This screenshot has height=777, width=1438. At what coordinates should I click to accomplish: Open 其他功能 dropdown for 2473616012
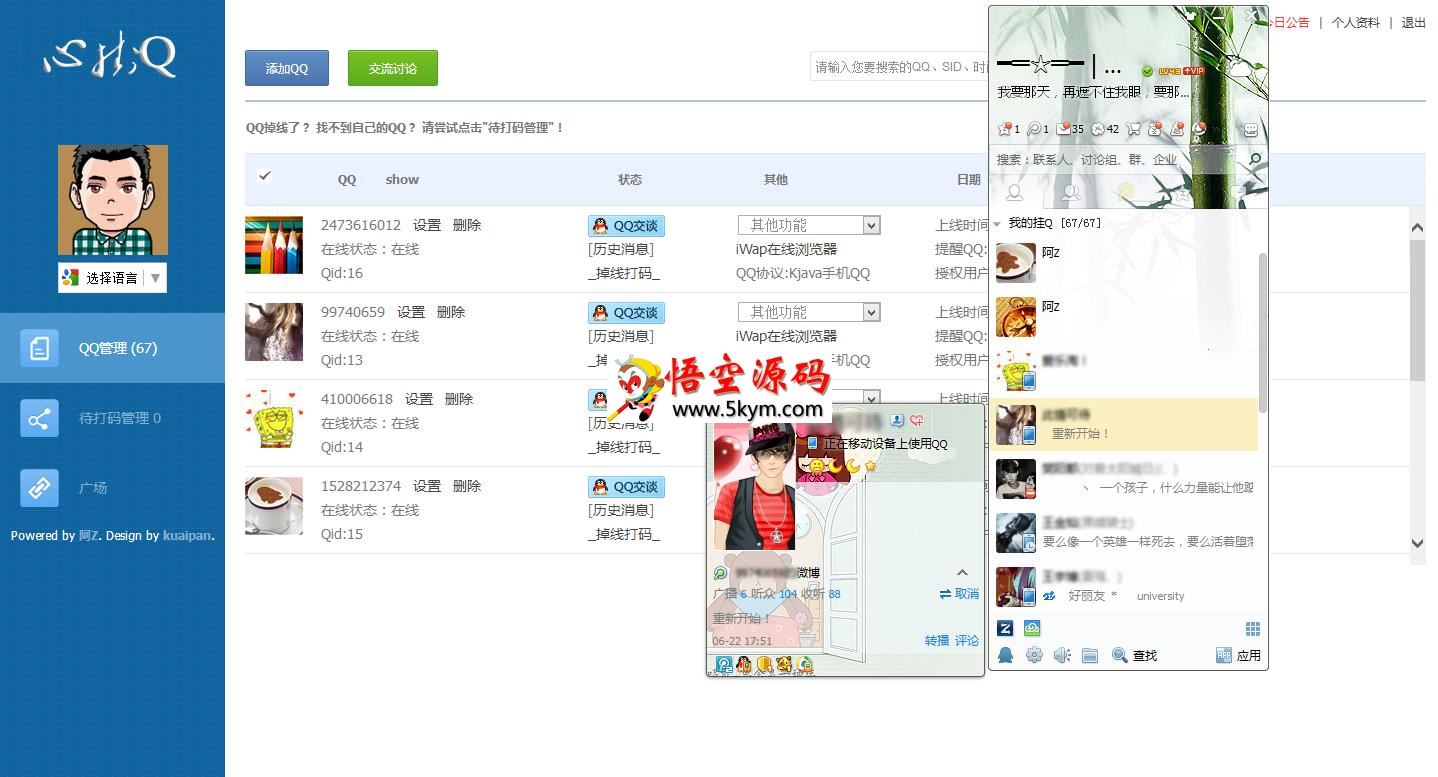[809, 225]
